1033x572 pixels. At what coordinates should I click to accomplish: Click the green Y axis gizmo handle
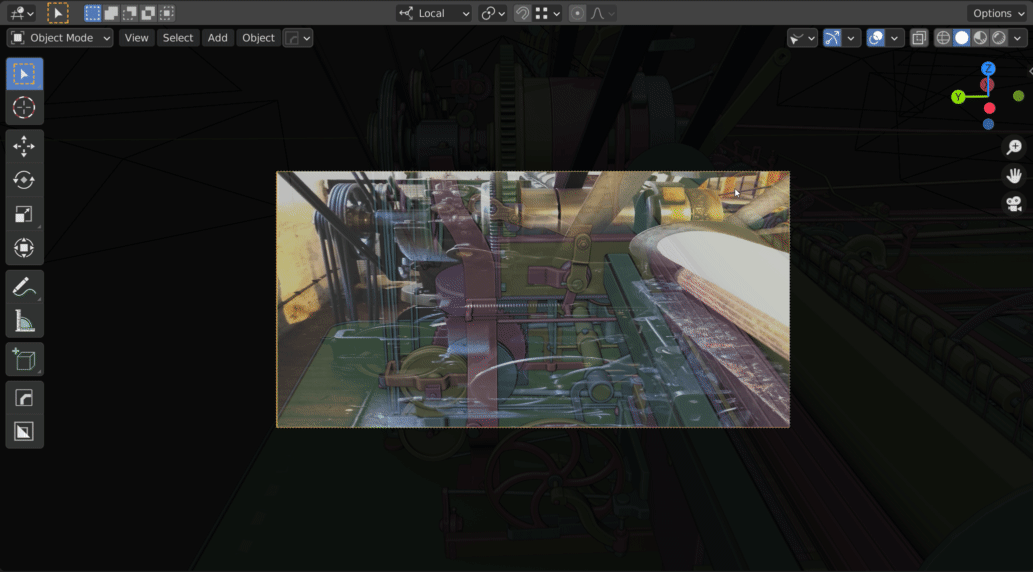point(958,97)
